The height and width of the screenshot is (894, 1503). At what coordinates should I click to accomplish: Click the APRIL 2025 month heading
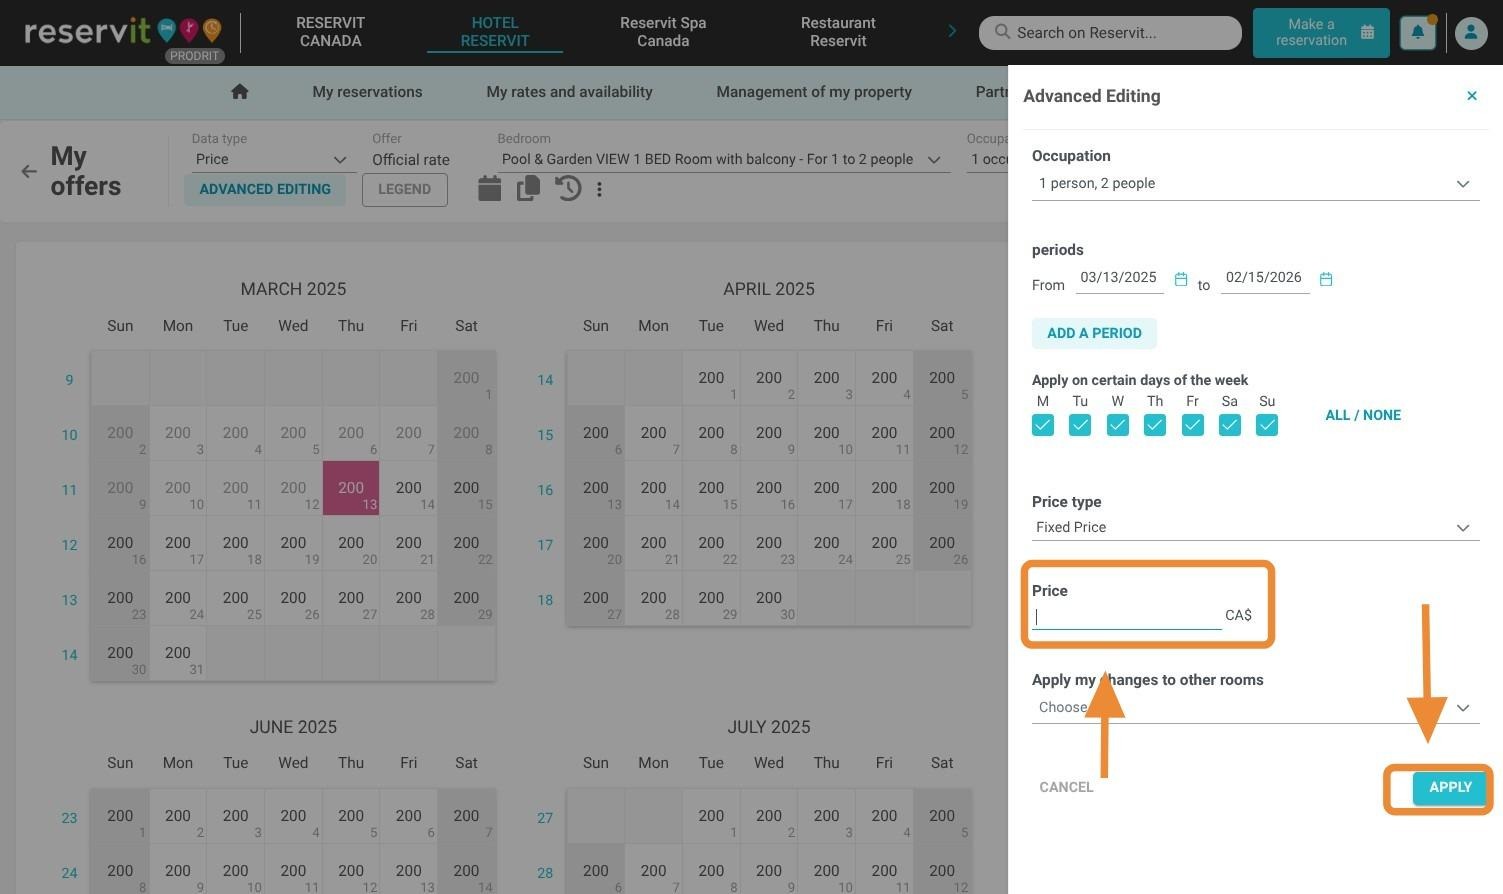pos(769,289)
